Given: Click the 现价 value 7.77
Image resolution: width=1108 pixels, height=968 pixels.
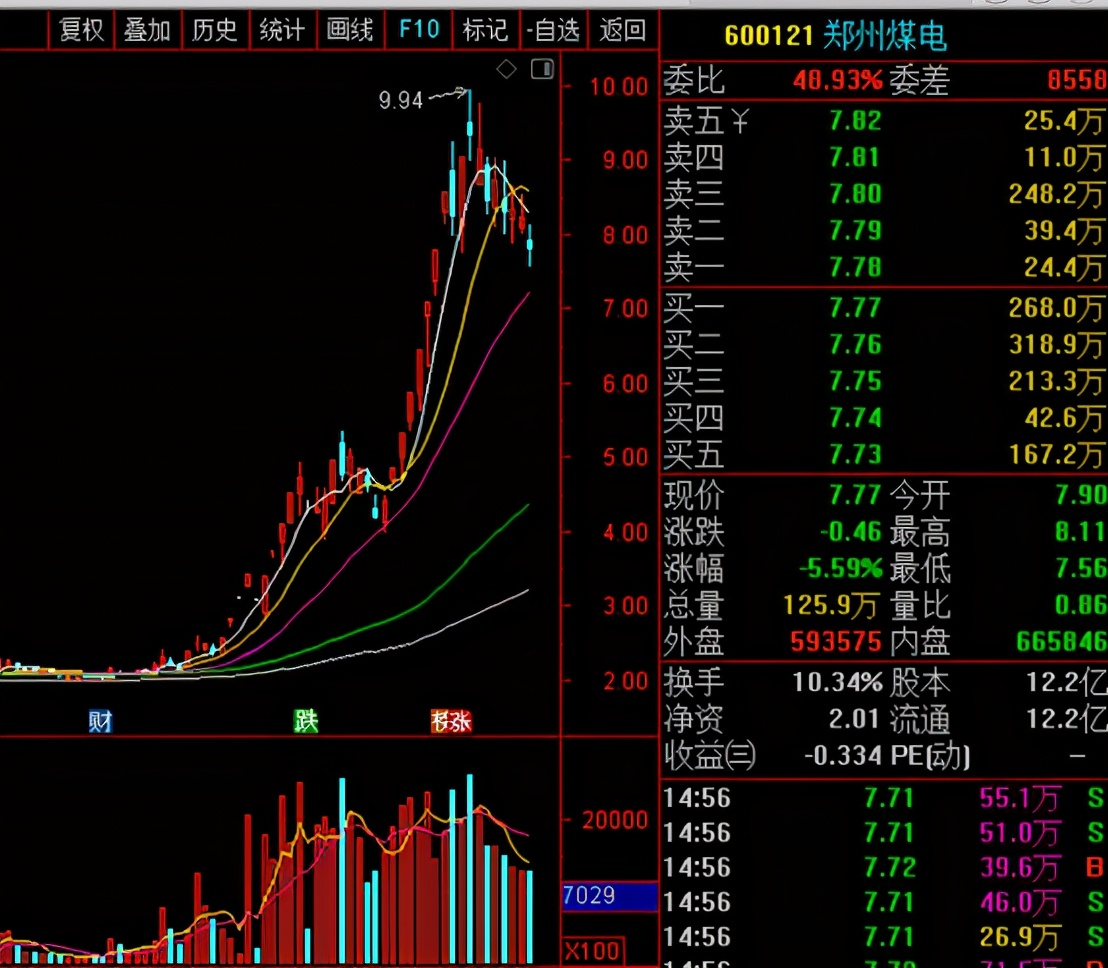Looking at the screenshot, I should pos(855,495).
